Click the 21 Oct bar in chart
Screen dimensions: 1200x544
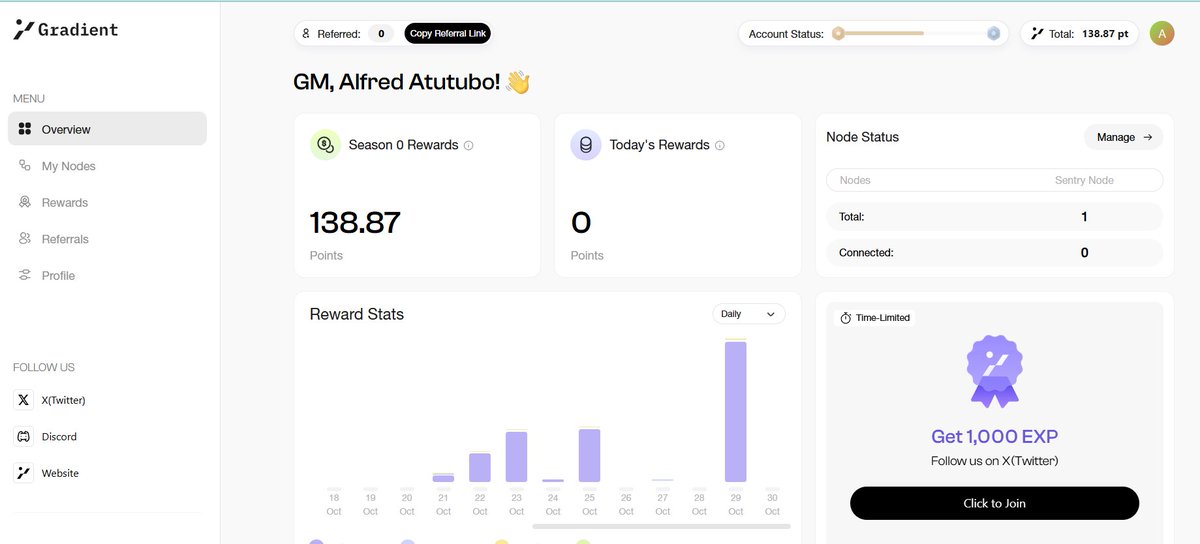tap(443, 478)
